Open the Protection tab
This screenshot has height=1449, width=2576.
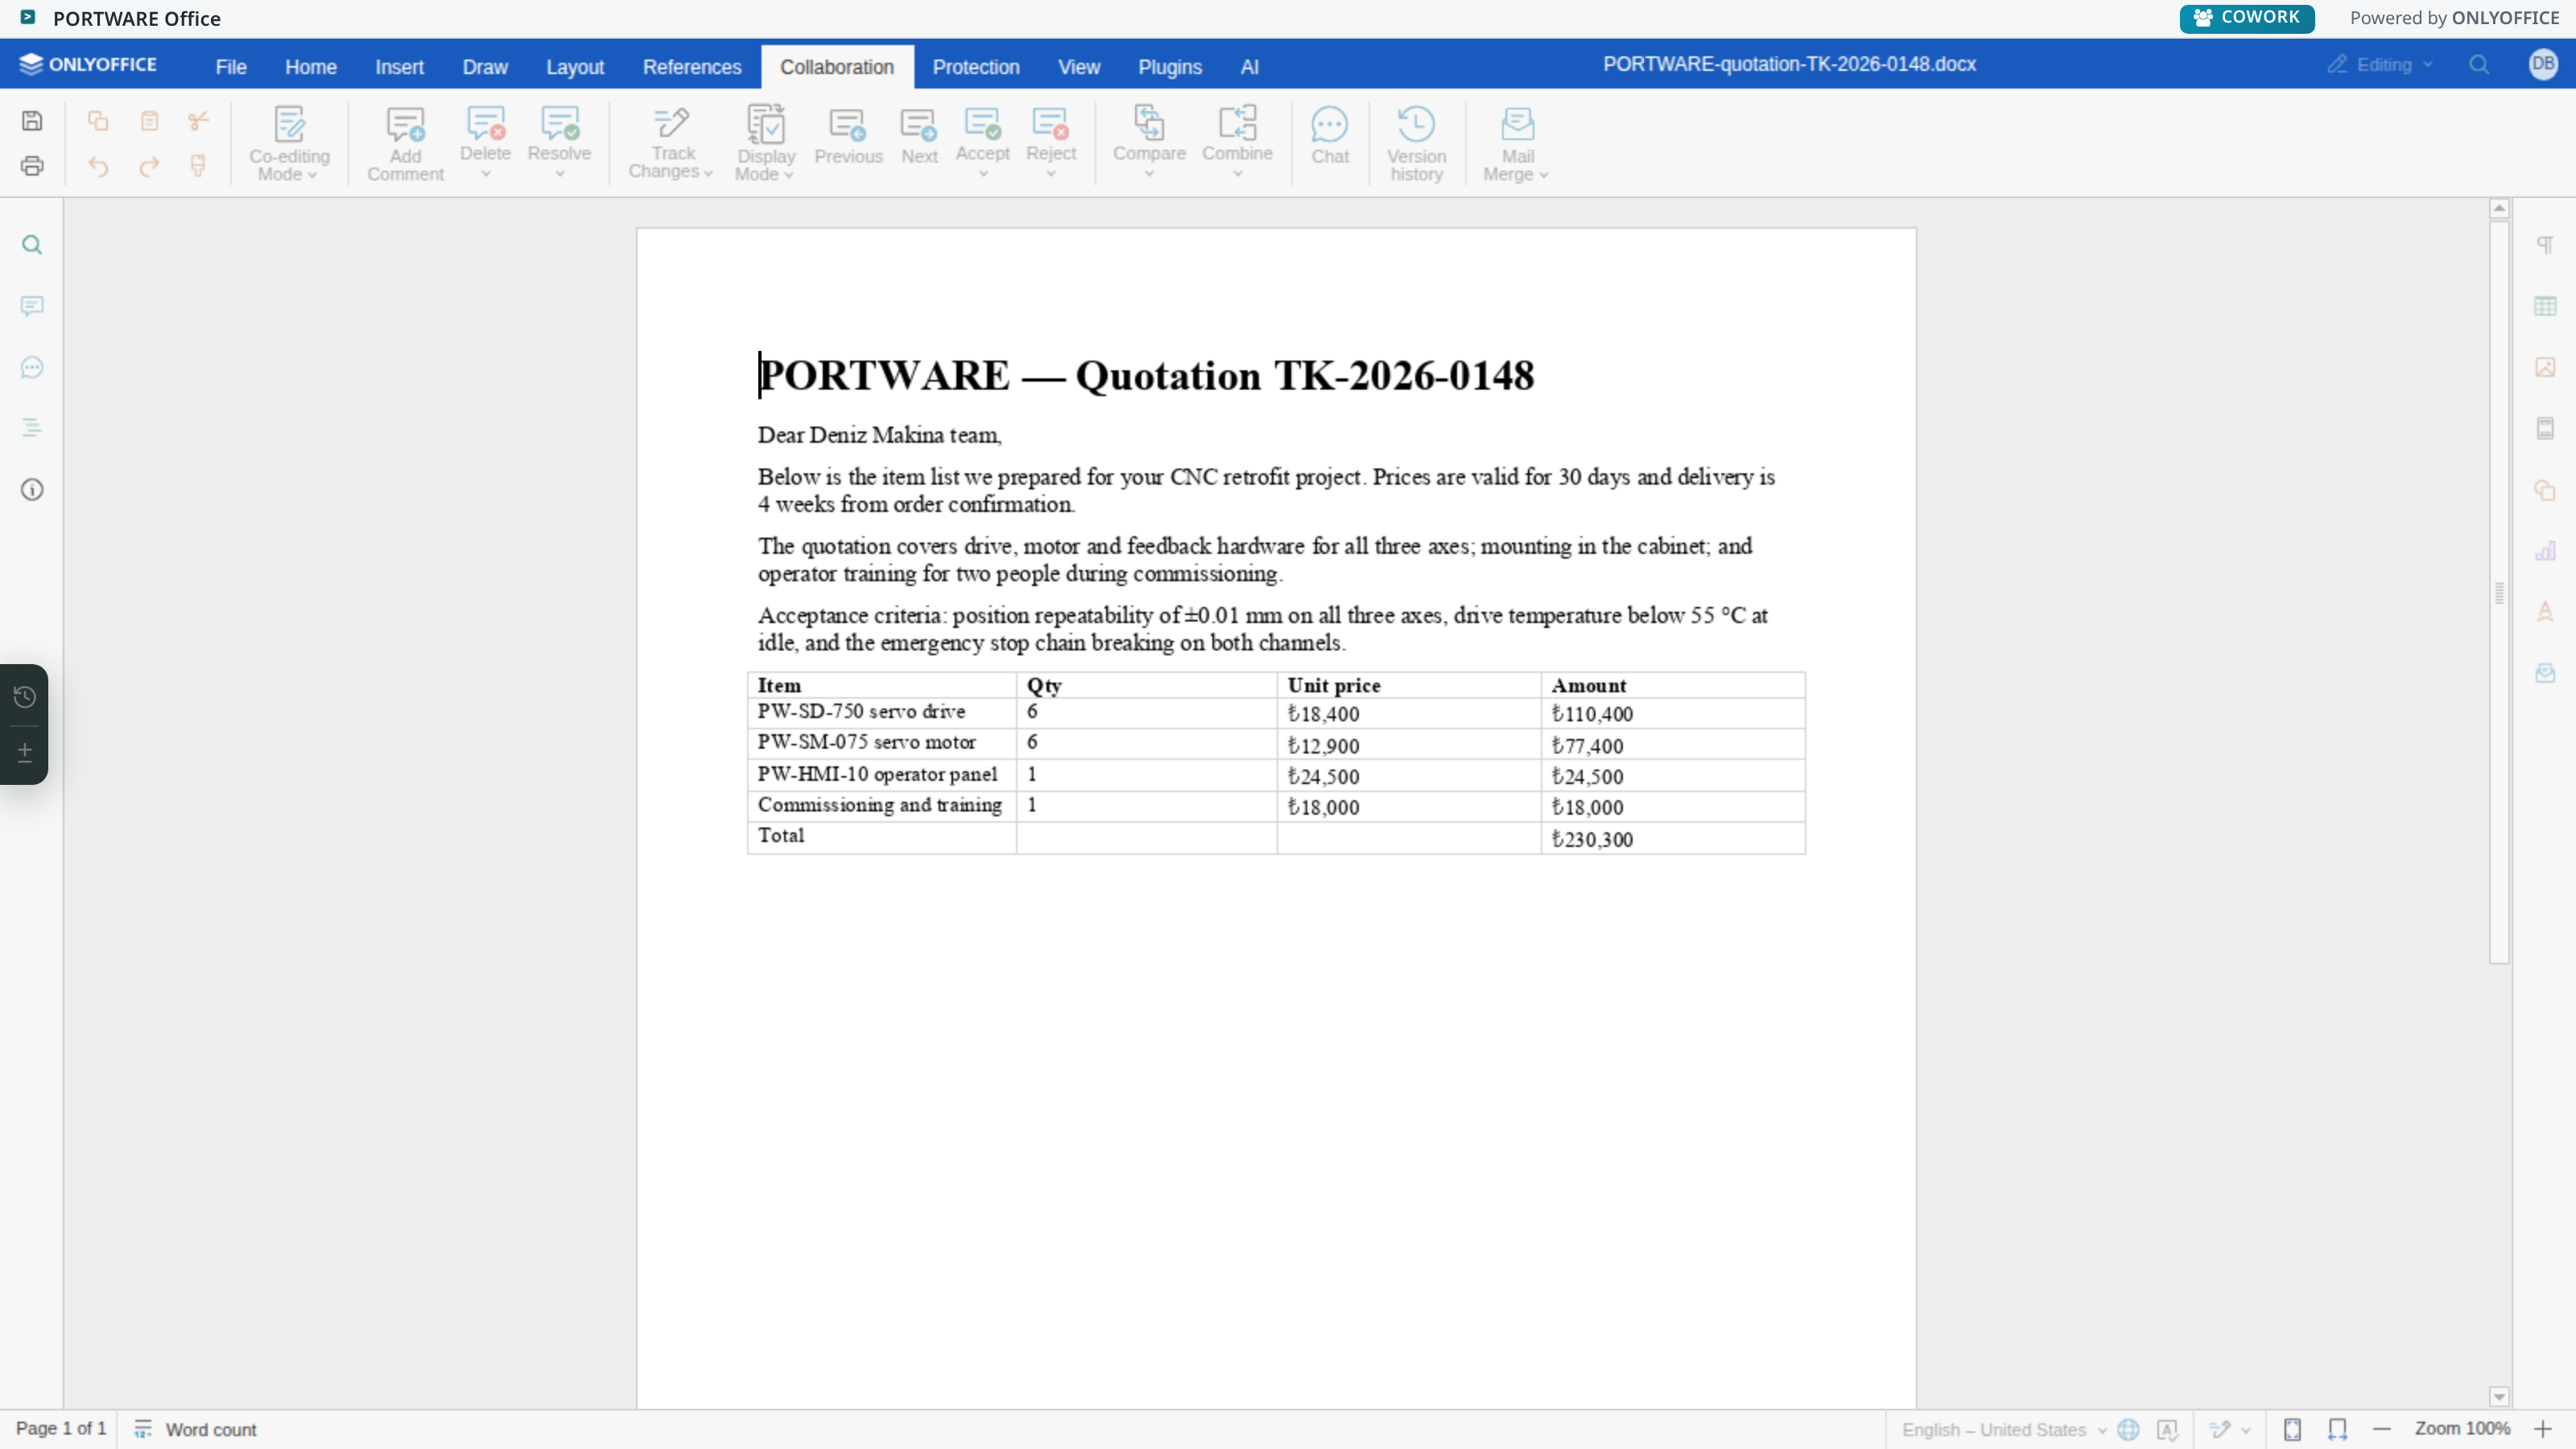(x=976, y=67)
